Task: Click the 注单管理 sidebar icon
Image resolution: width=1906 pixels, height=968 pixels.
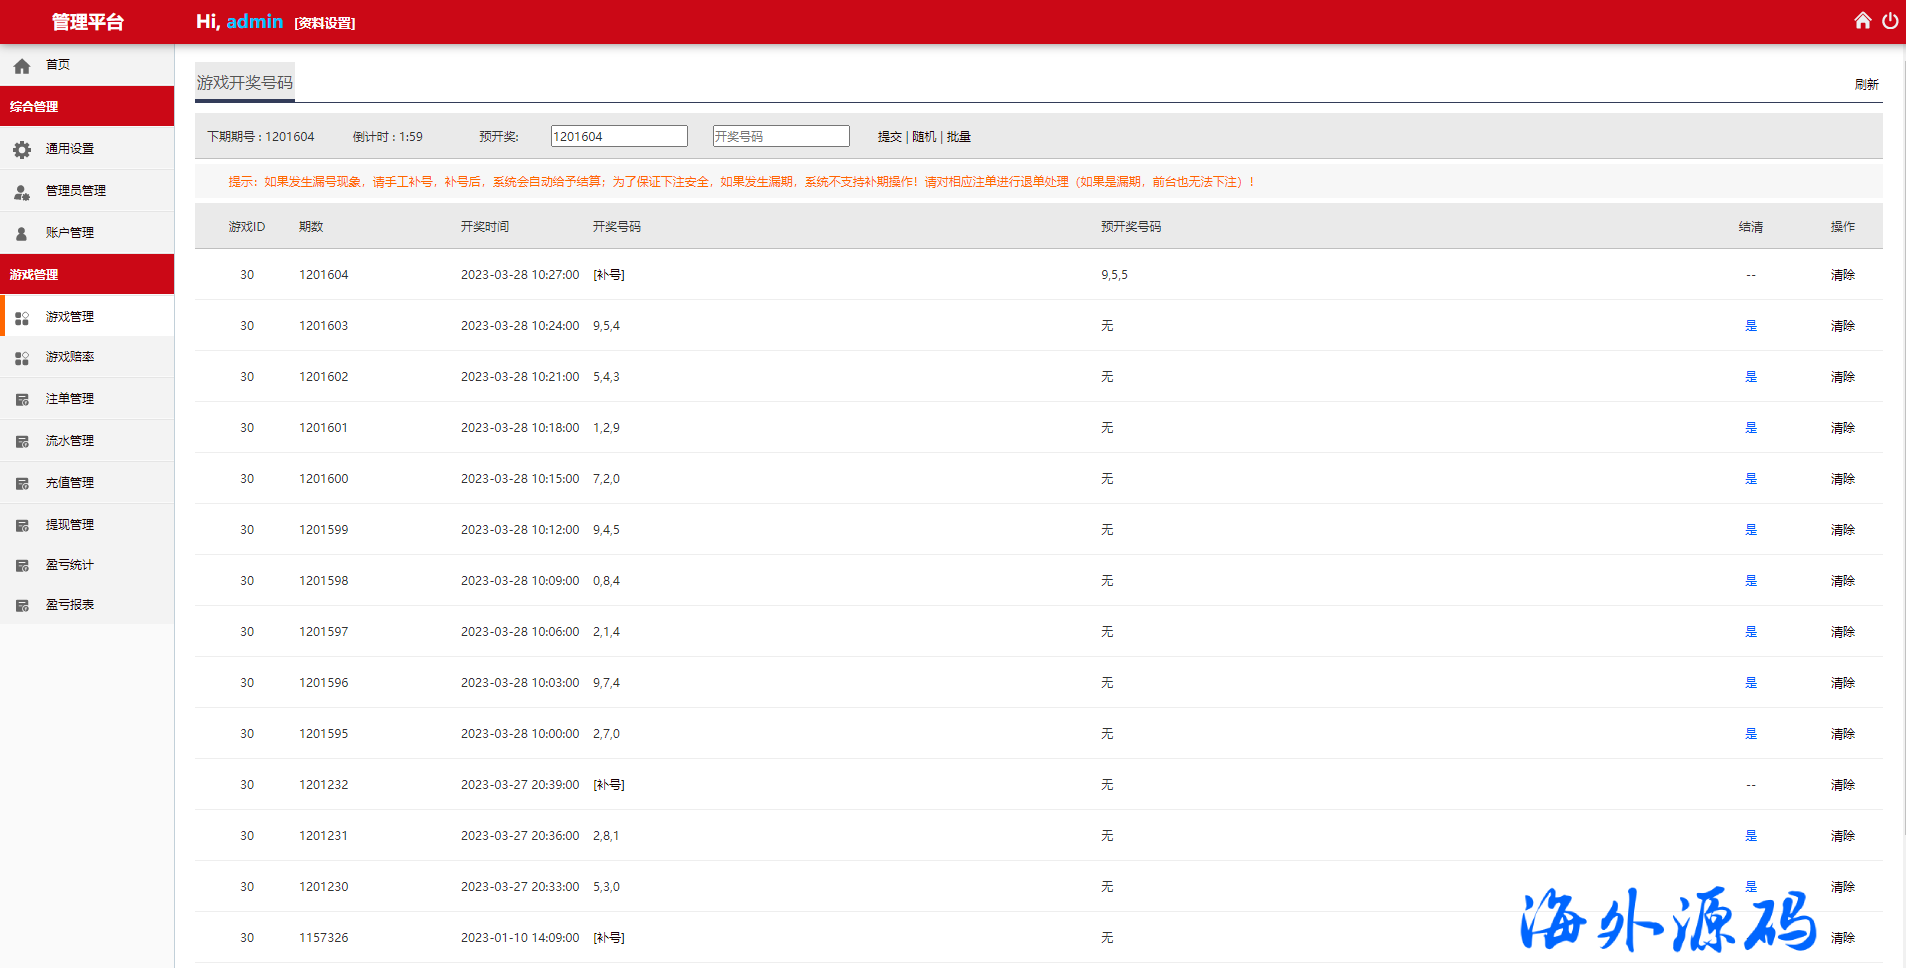Action: (x=22, y=400)
